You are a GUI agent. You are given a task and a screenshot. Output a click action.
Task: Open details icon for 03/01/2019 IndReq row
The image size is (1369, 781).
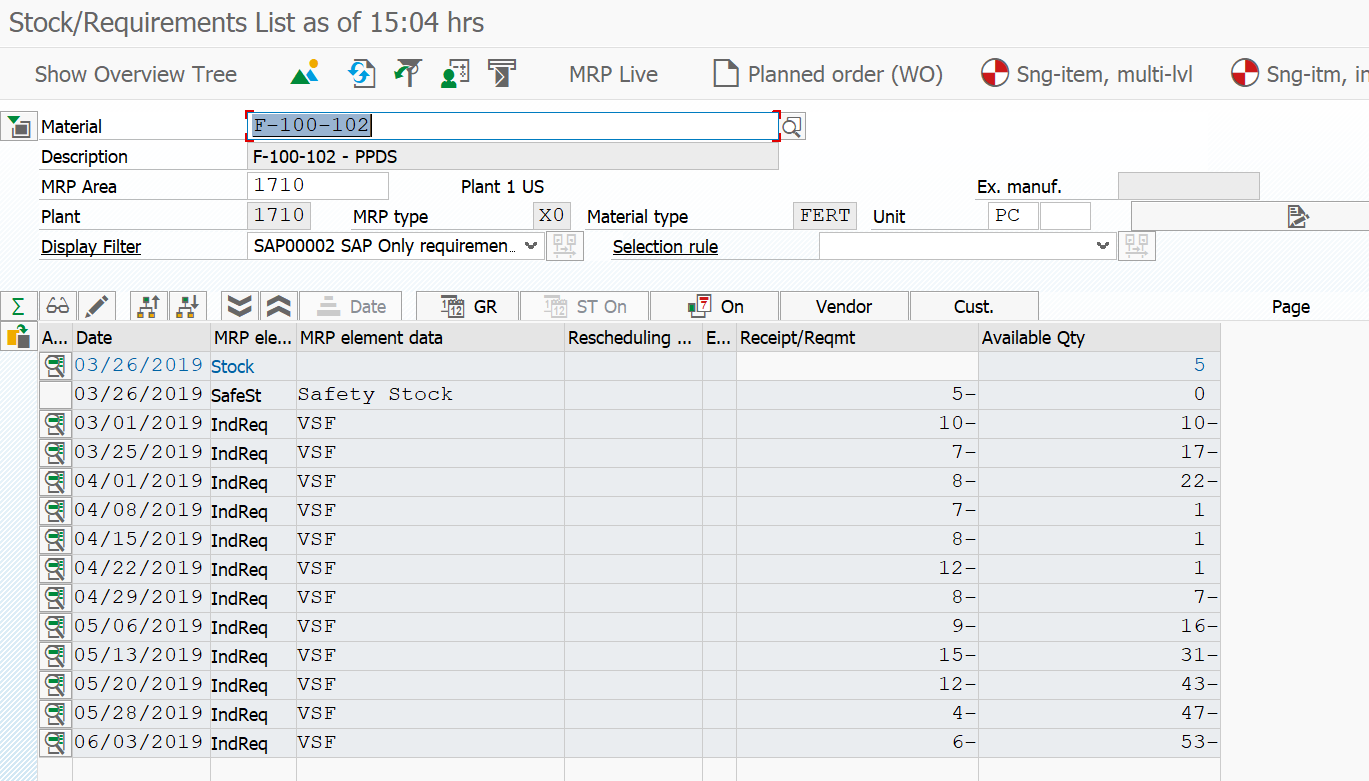tap(55, 424)
